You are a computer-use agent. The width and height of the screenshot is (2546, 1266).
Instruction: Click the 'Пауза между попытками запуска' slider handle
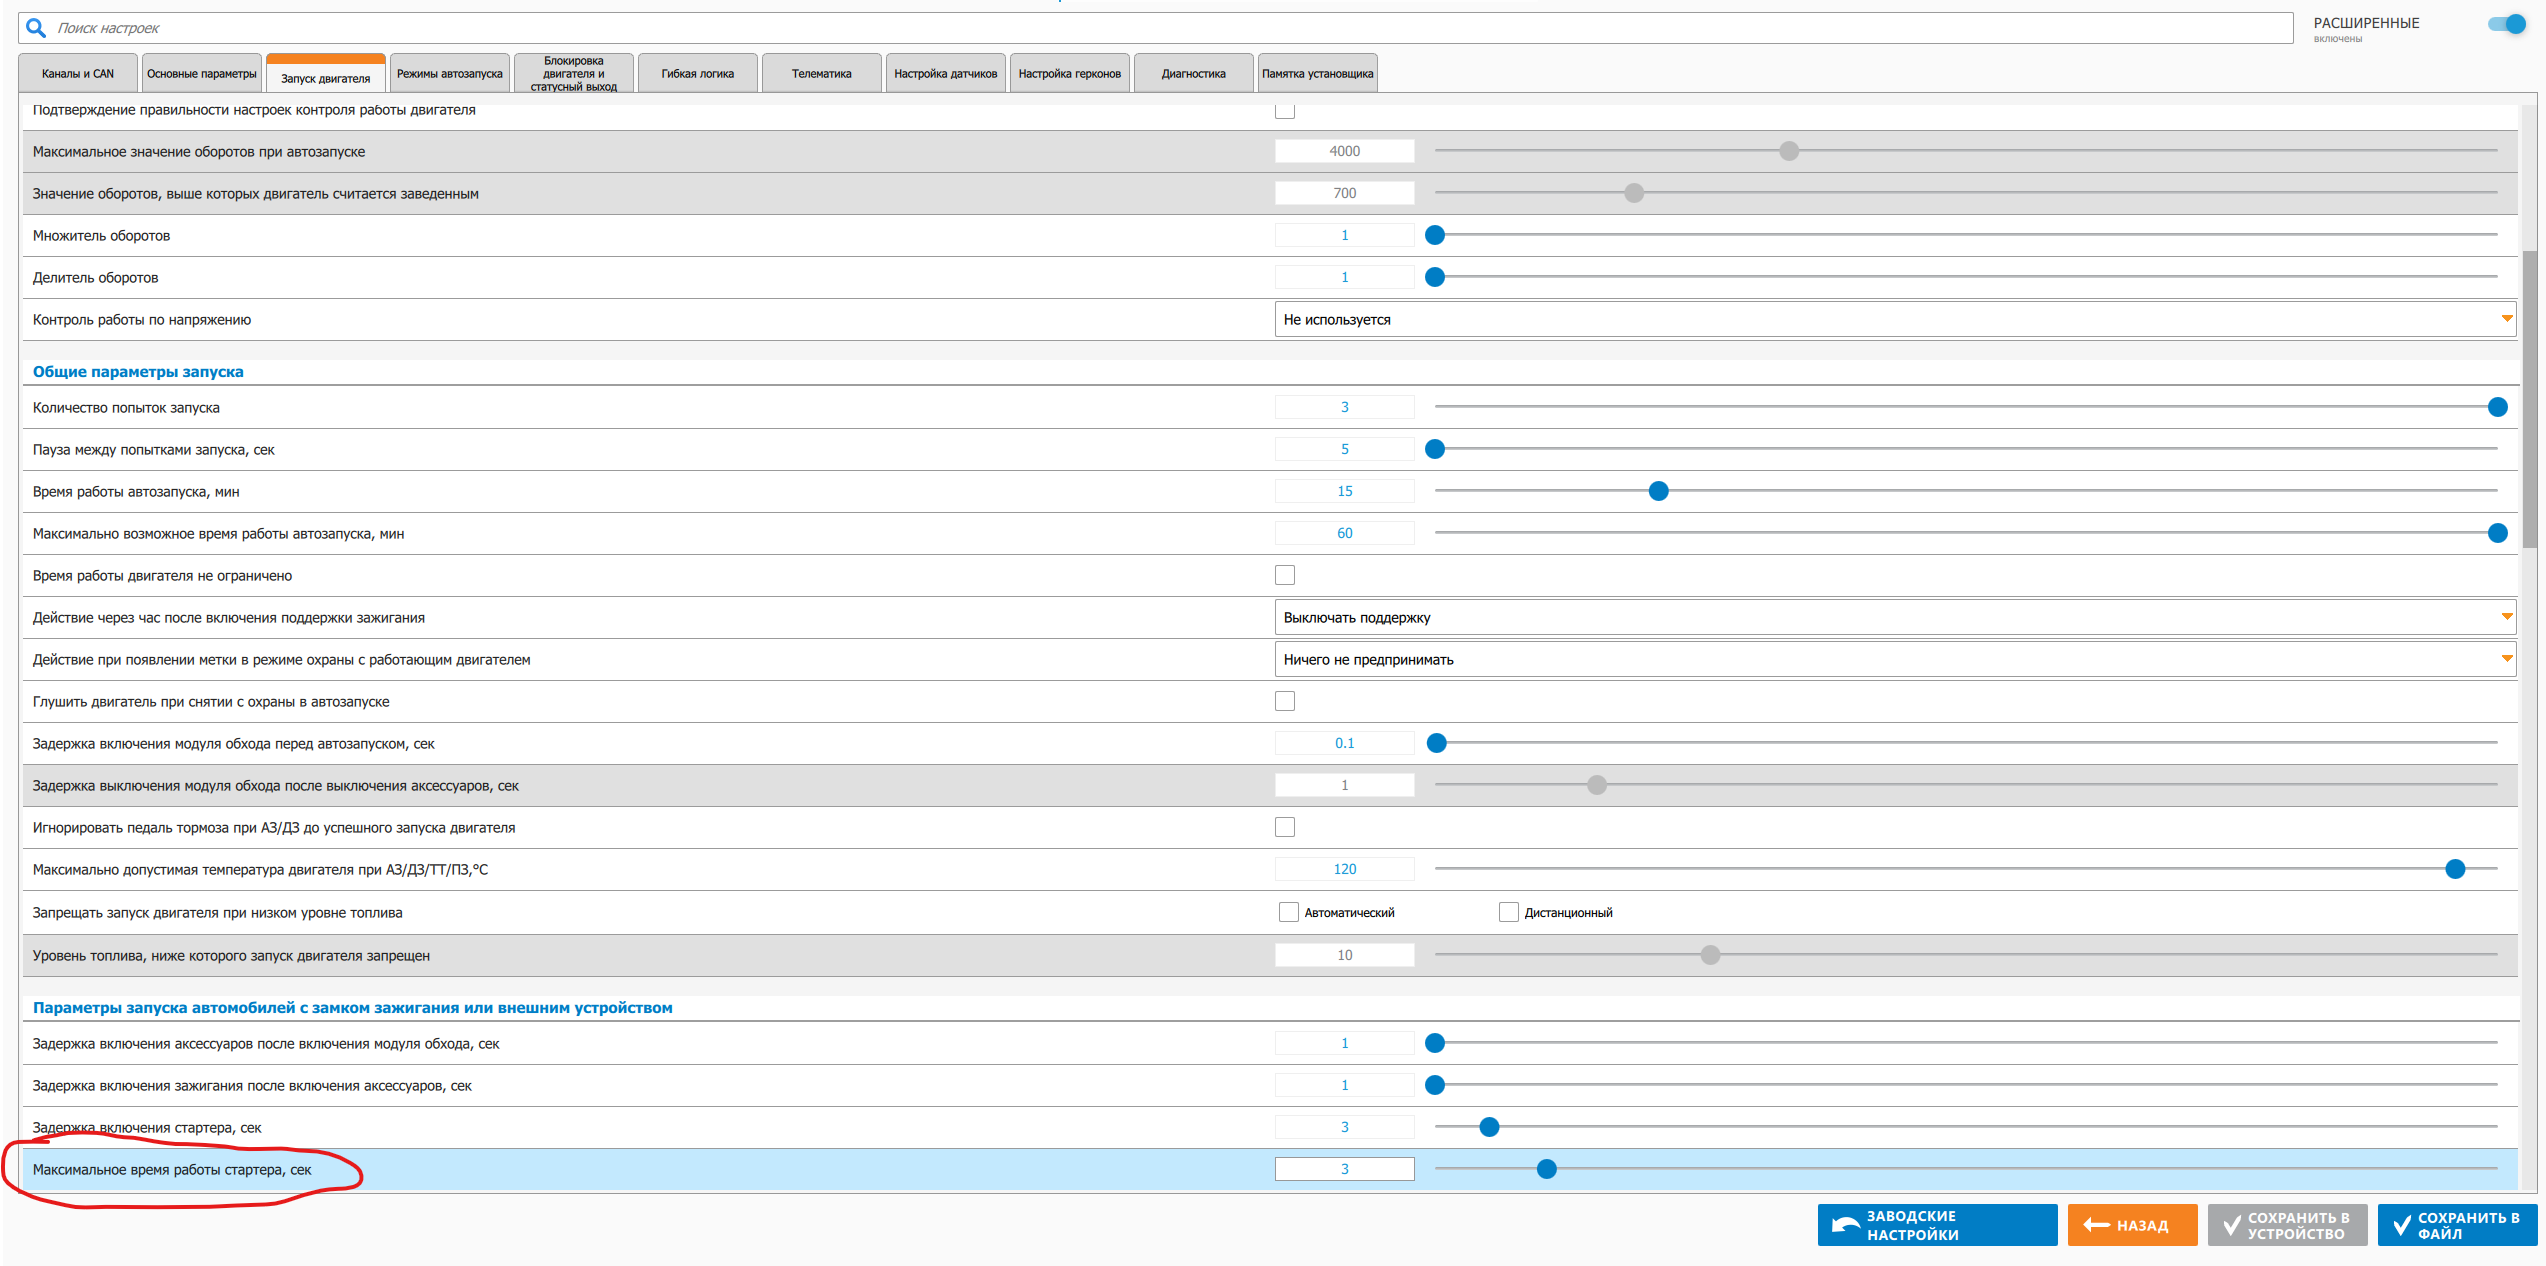(x=1435, y=449)
